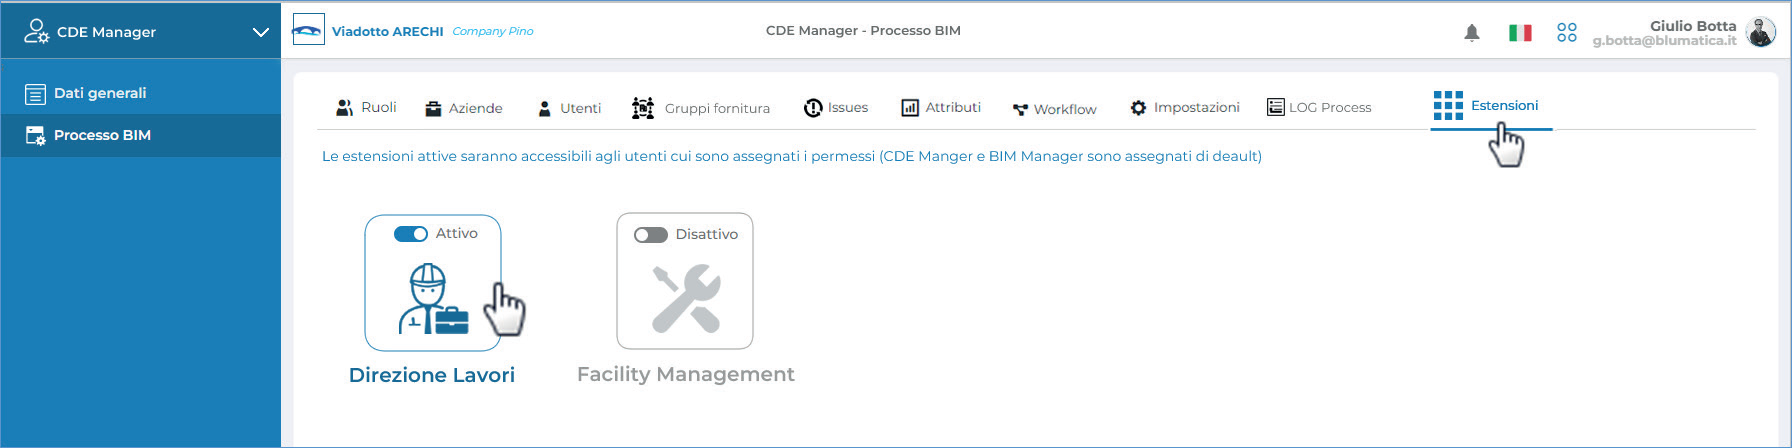Open the Italian flag language selector
This screenshot has width=1792, height=448.
point(1520,33)
